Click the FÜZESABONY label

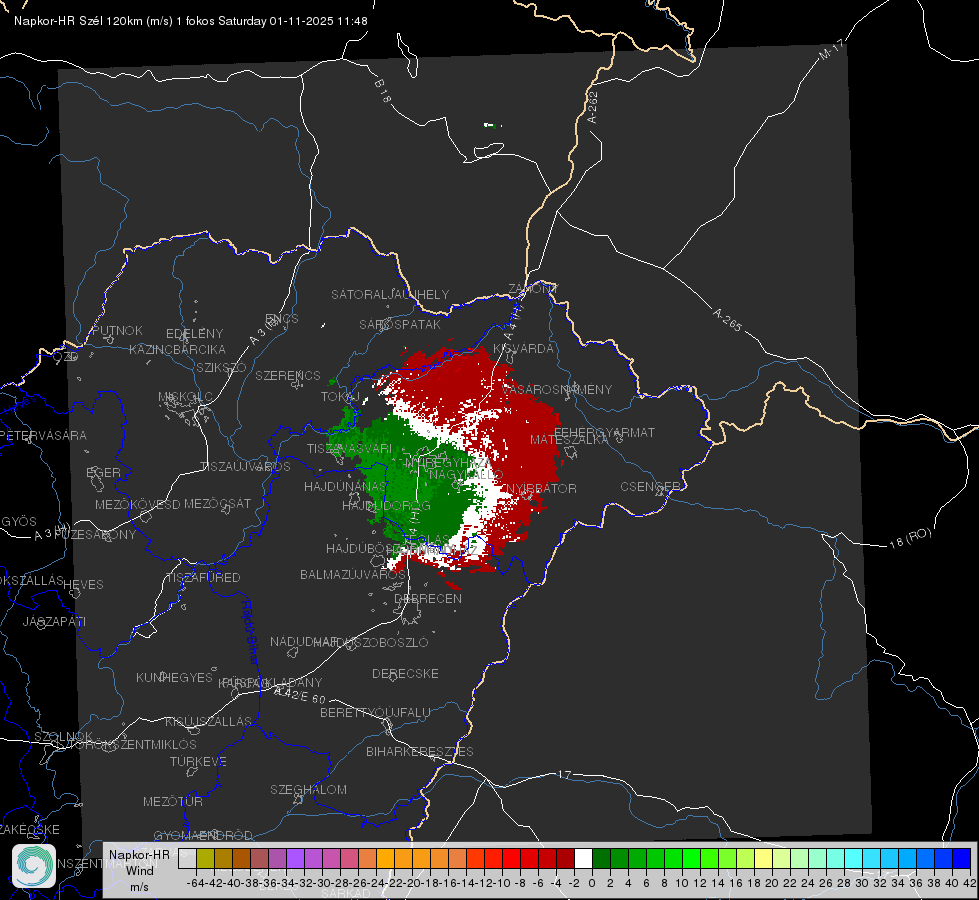pos(95,535)
